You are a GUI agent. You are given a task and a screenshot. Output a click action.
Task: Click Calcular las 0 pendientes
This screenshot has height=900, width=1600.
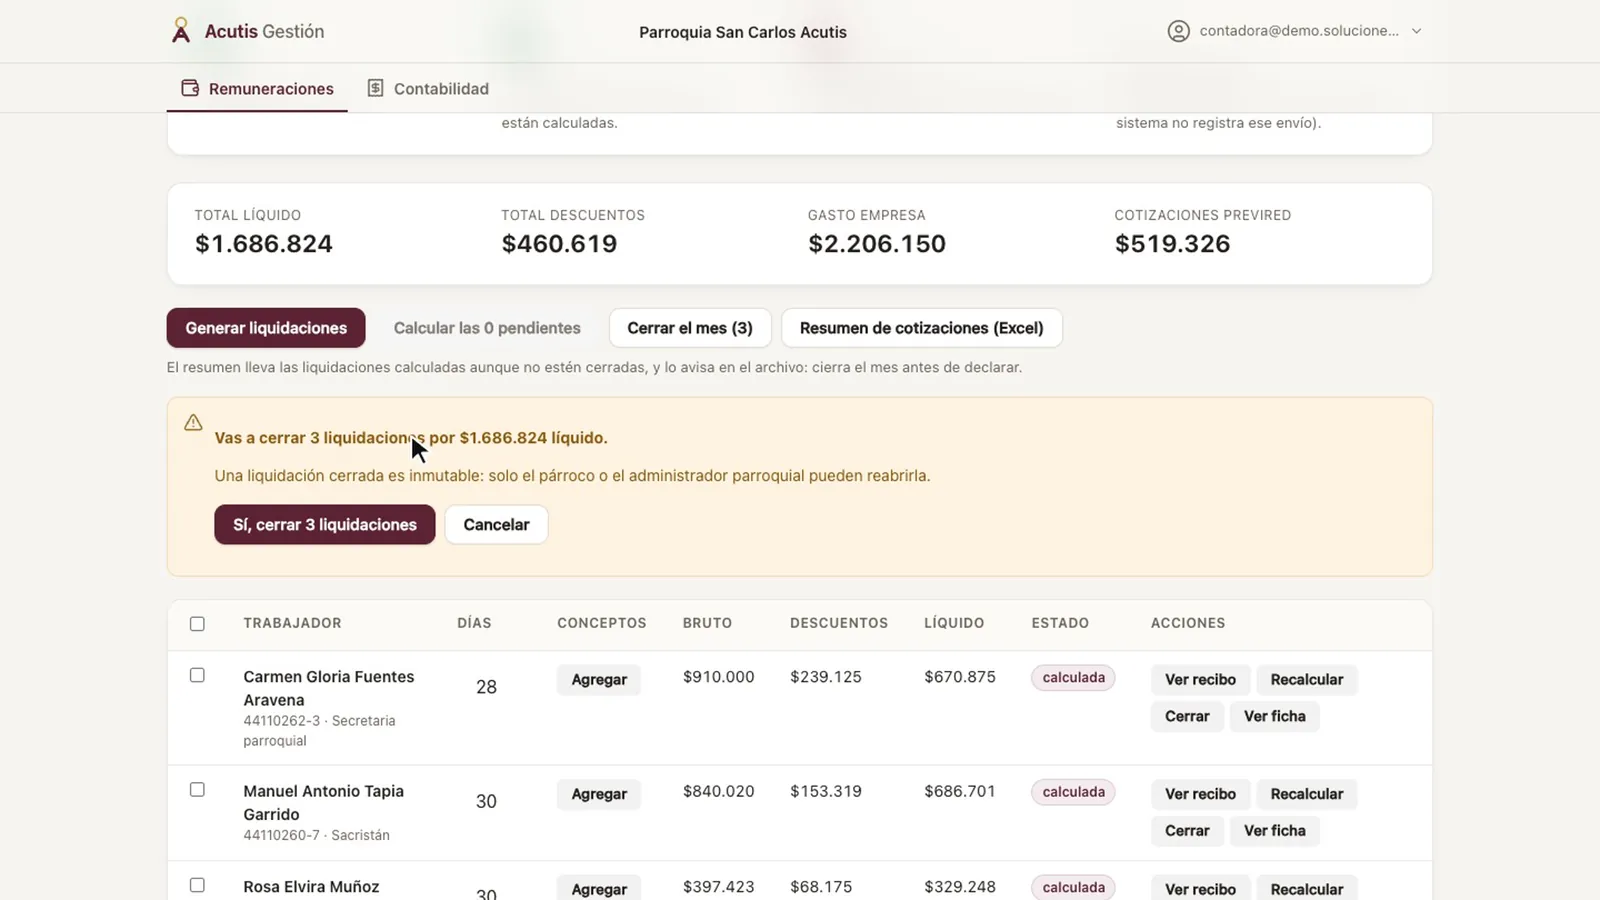[487, 328]
